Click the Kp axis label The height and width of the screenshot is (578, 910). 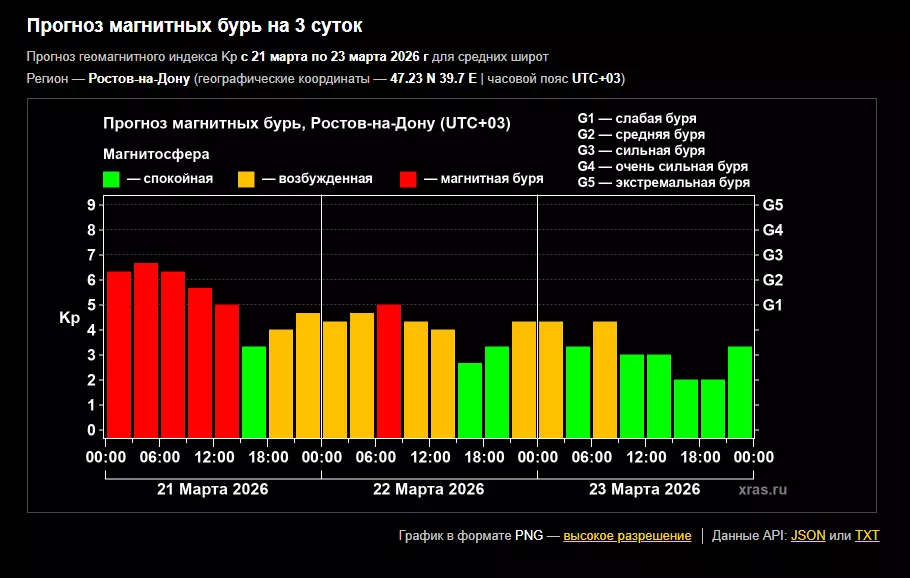coord(69,318)
